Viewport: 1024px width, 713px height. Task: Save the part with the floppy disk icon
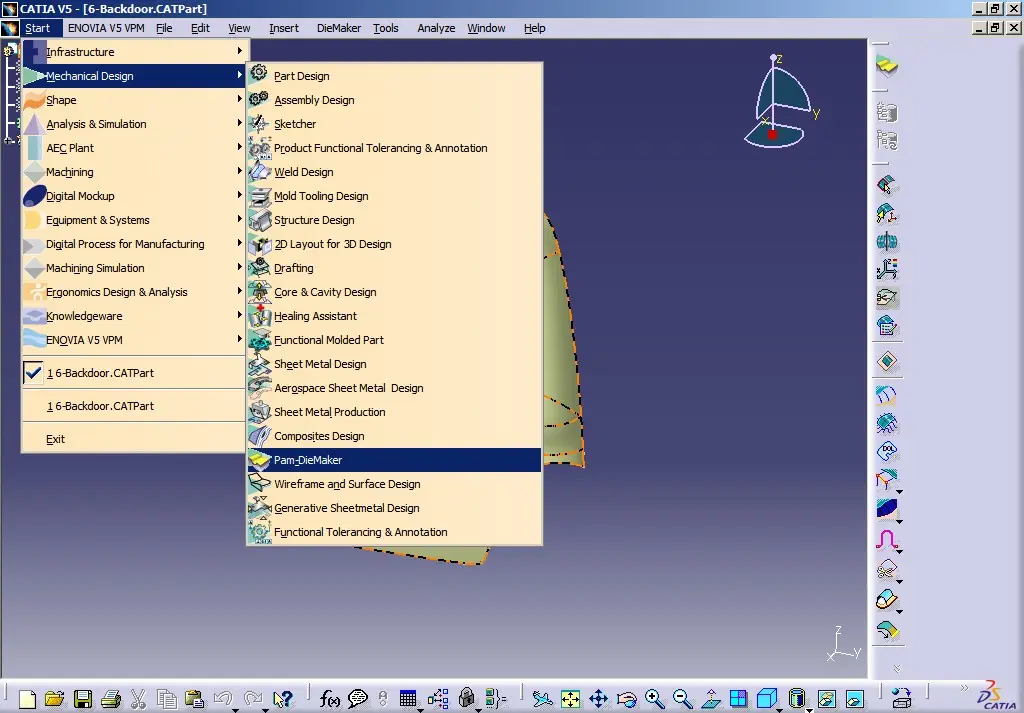(x=83, y=699)
